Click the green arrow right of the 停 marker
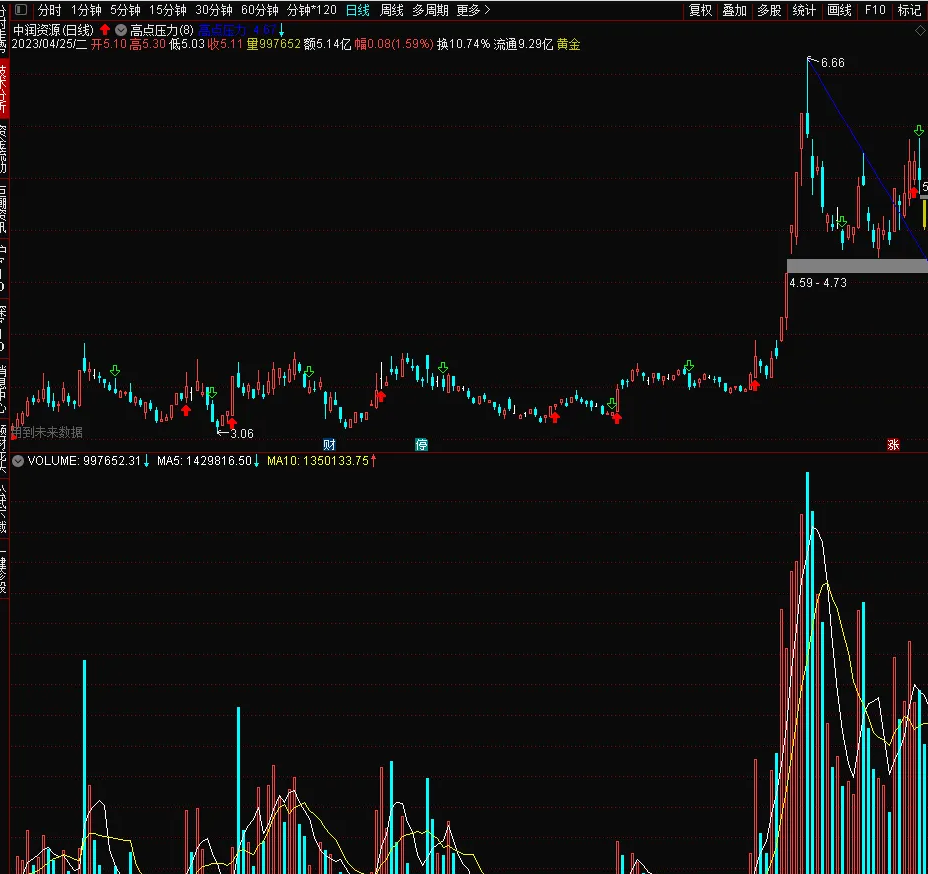 pos(443,367)
